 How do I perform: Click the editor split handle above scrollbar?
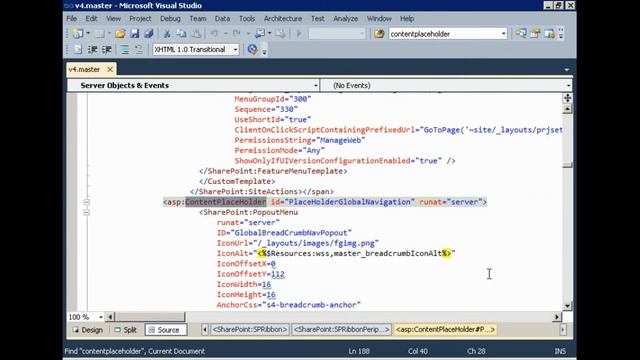coord(567,98)
